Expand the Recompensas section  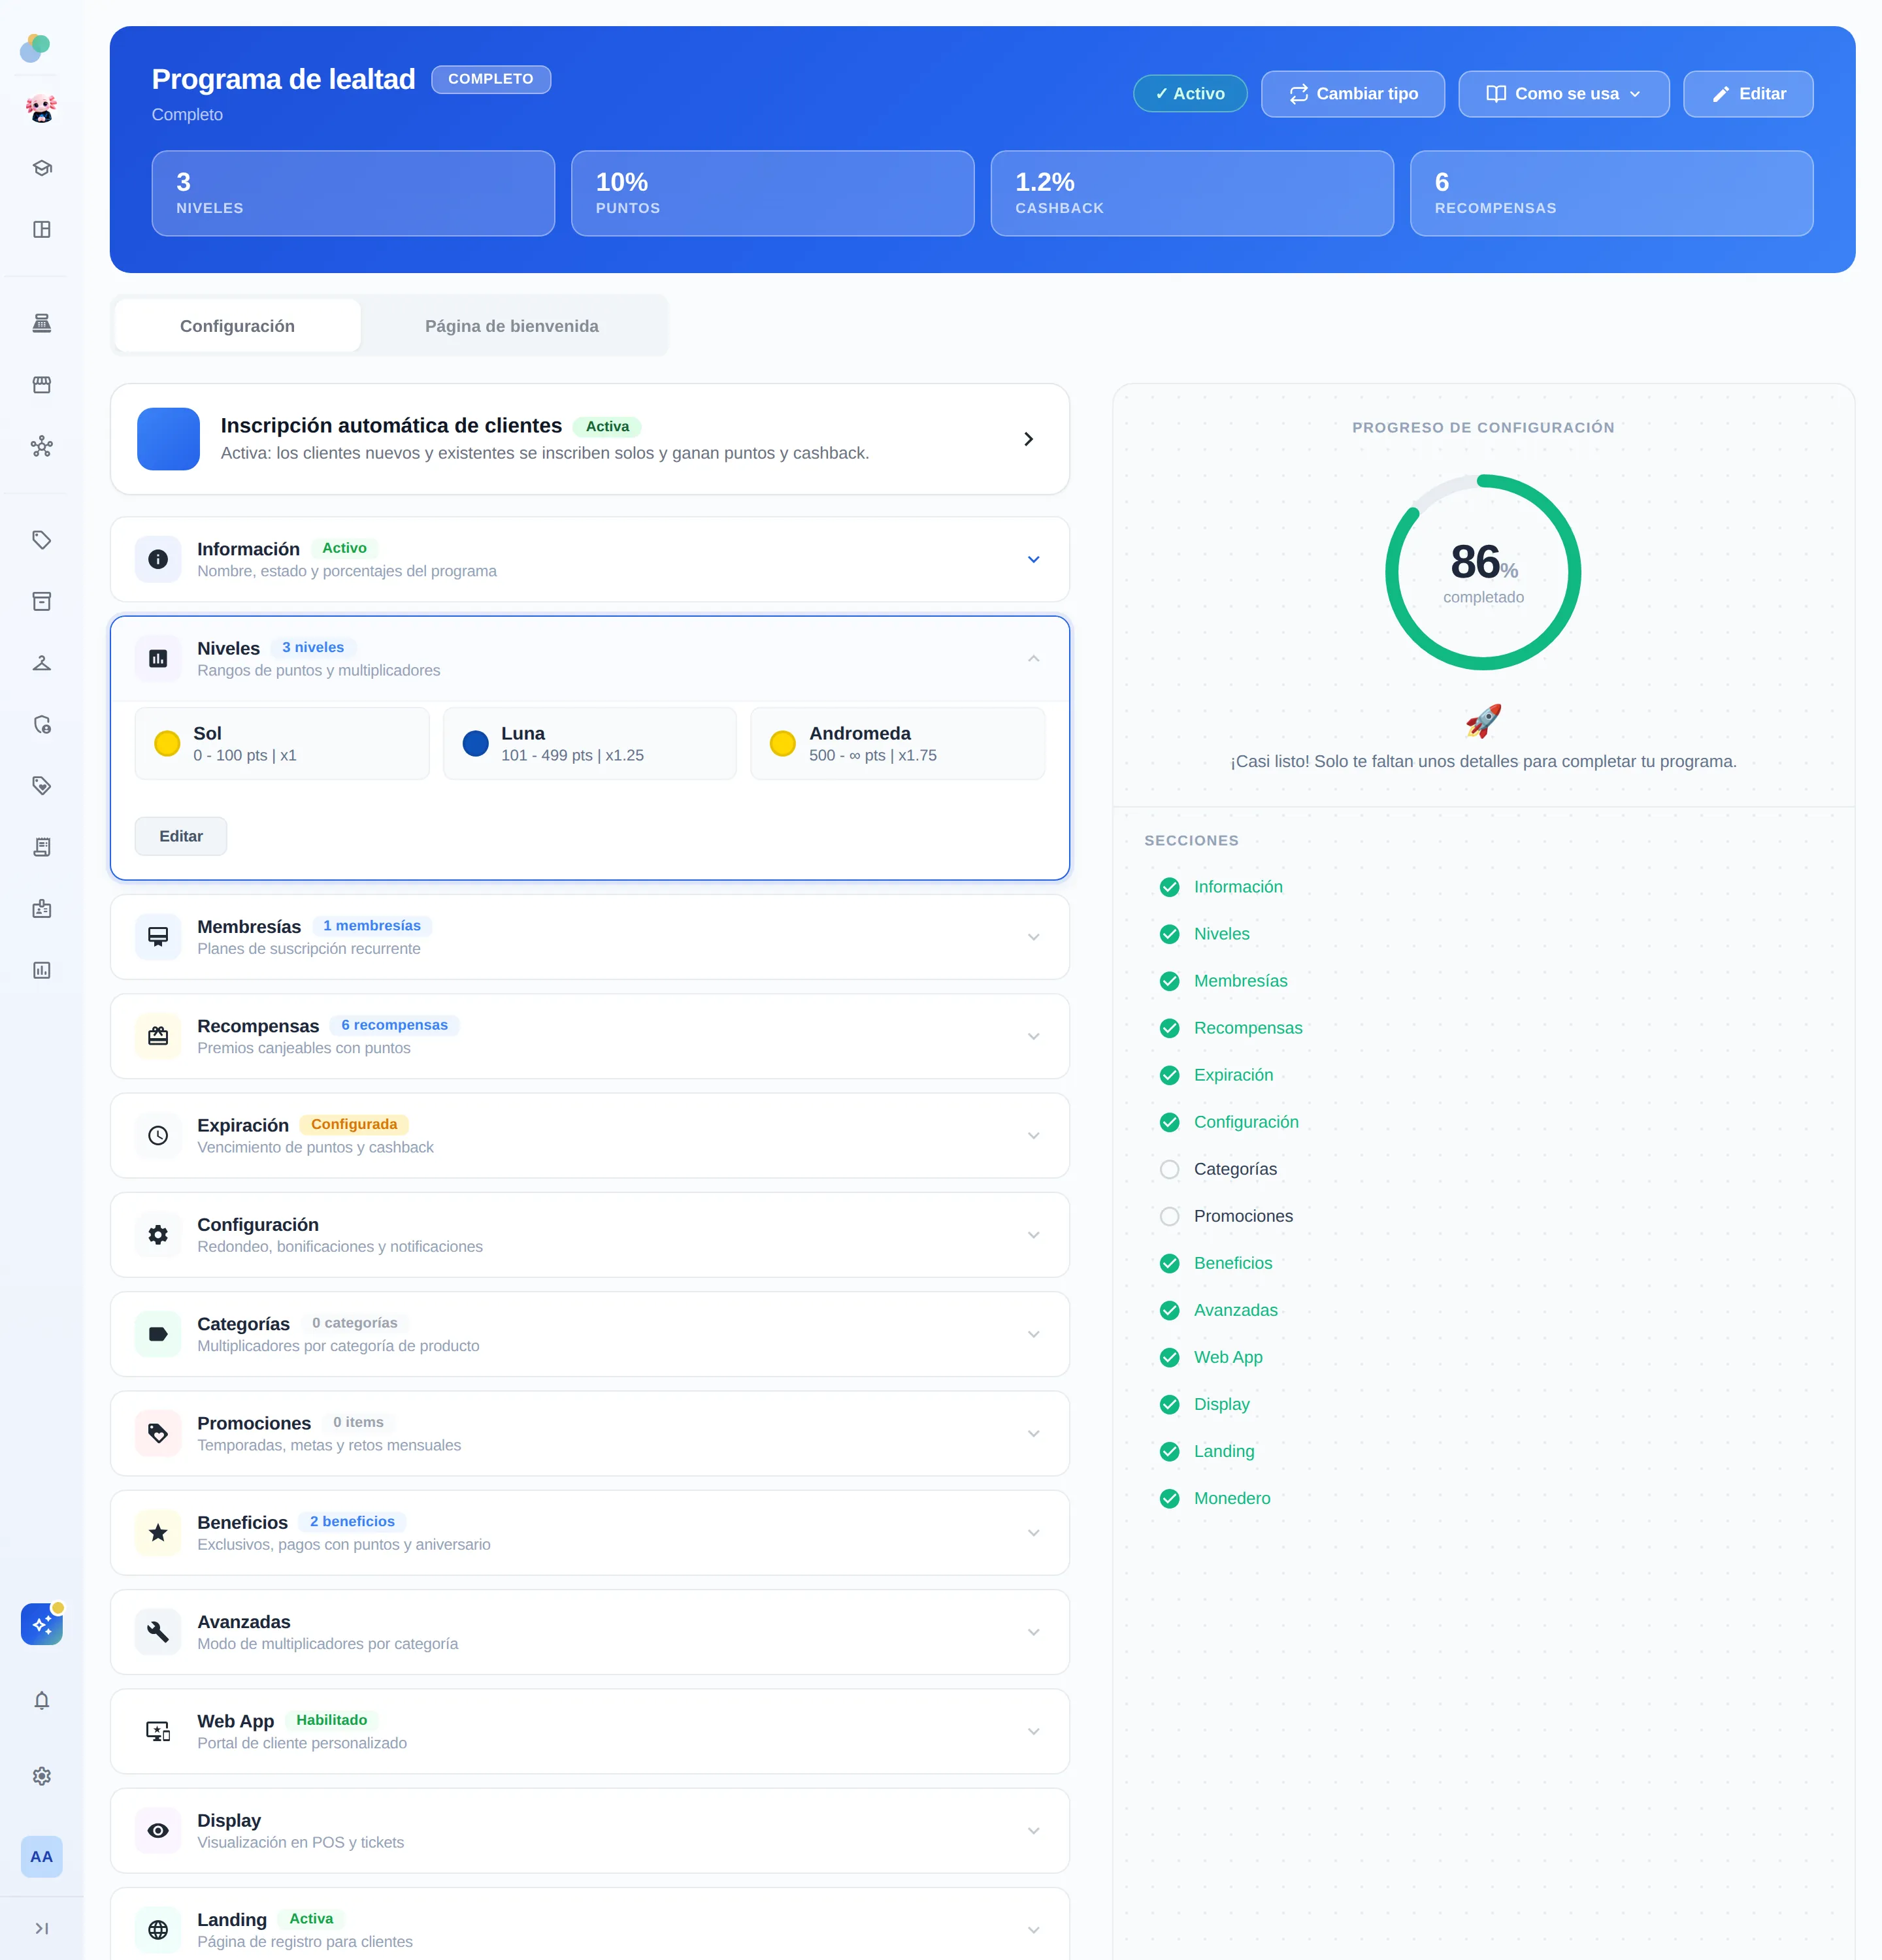coord(590,1036)
